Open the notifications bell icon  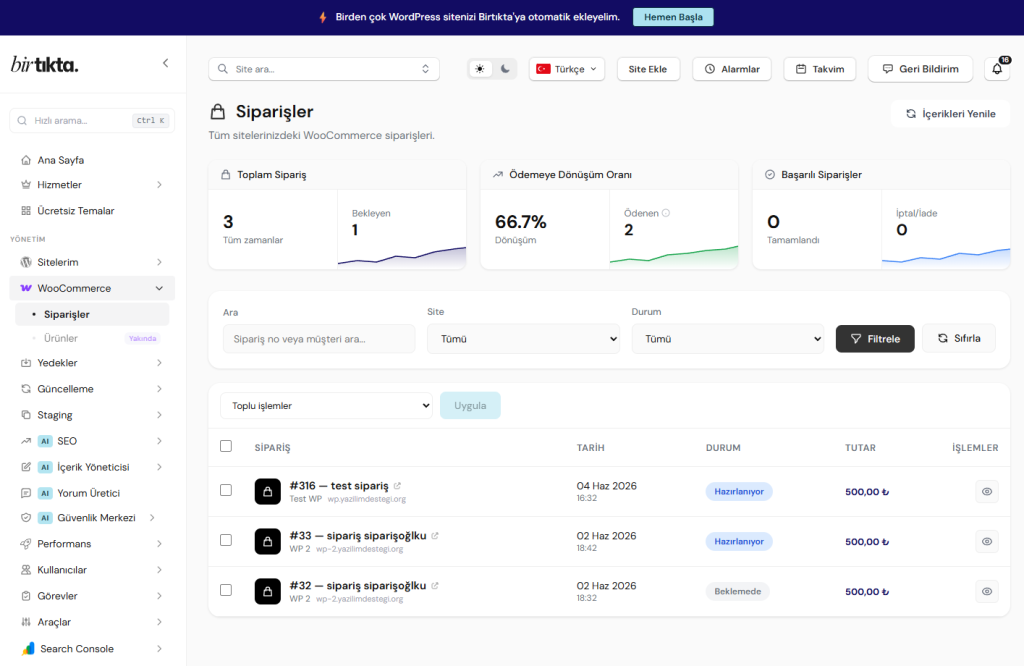click(x=997, y=69)
